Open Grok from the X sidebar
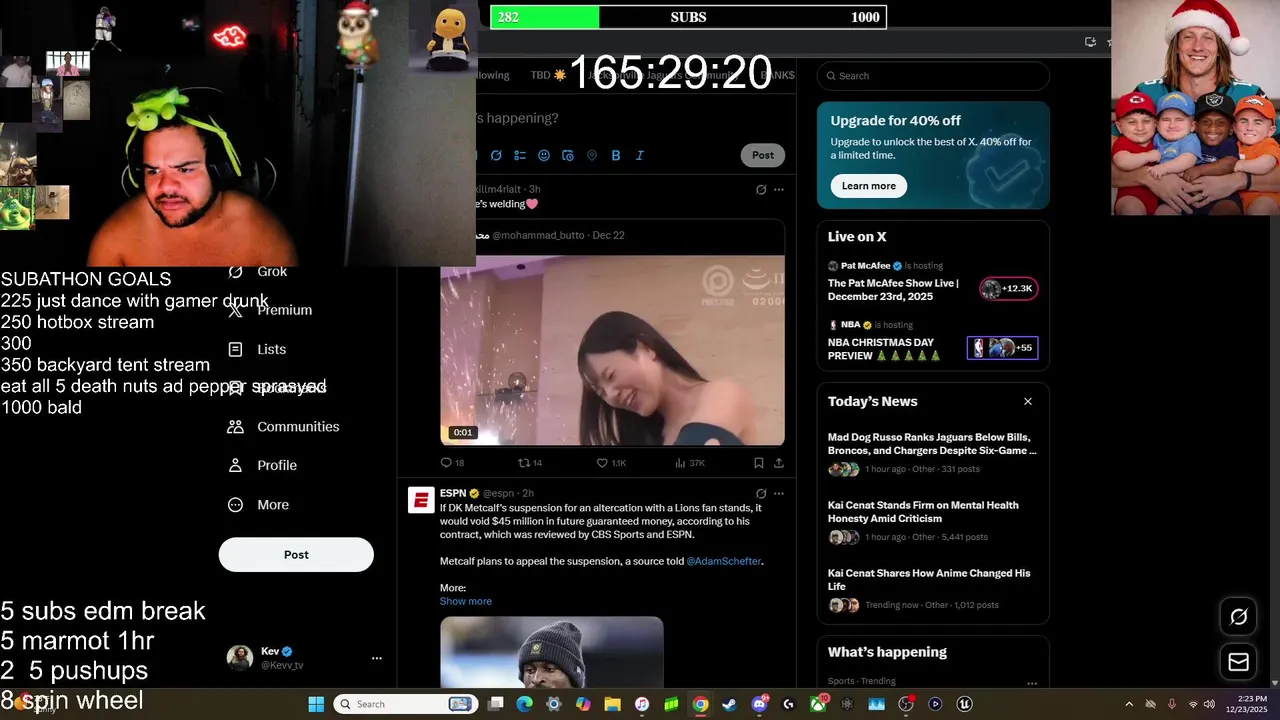Image resolution: width=1280 pixels, height=720 pixels. 258,271
